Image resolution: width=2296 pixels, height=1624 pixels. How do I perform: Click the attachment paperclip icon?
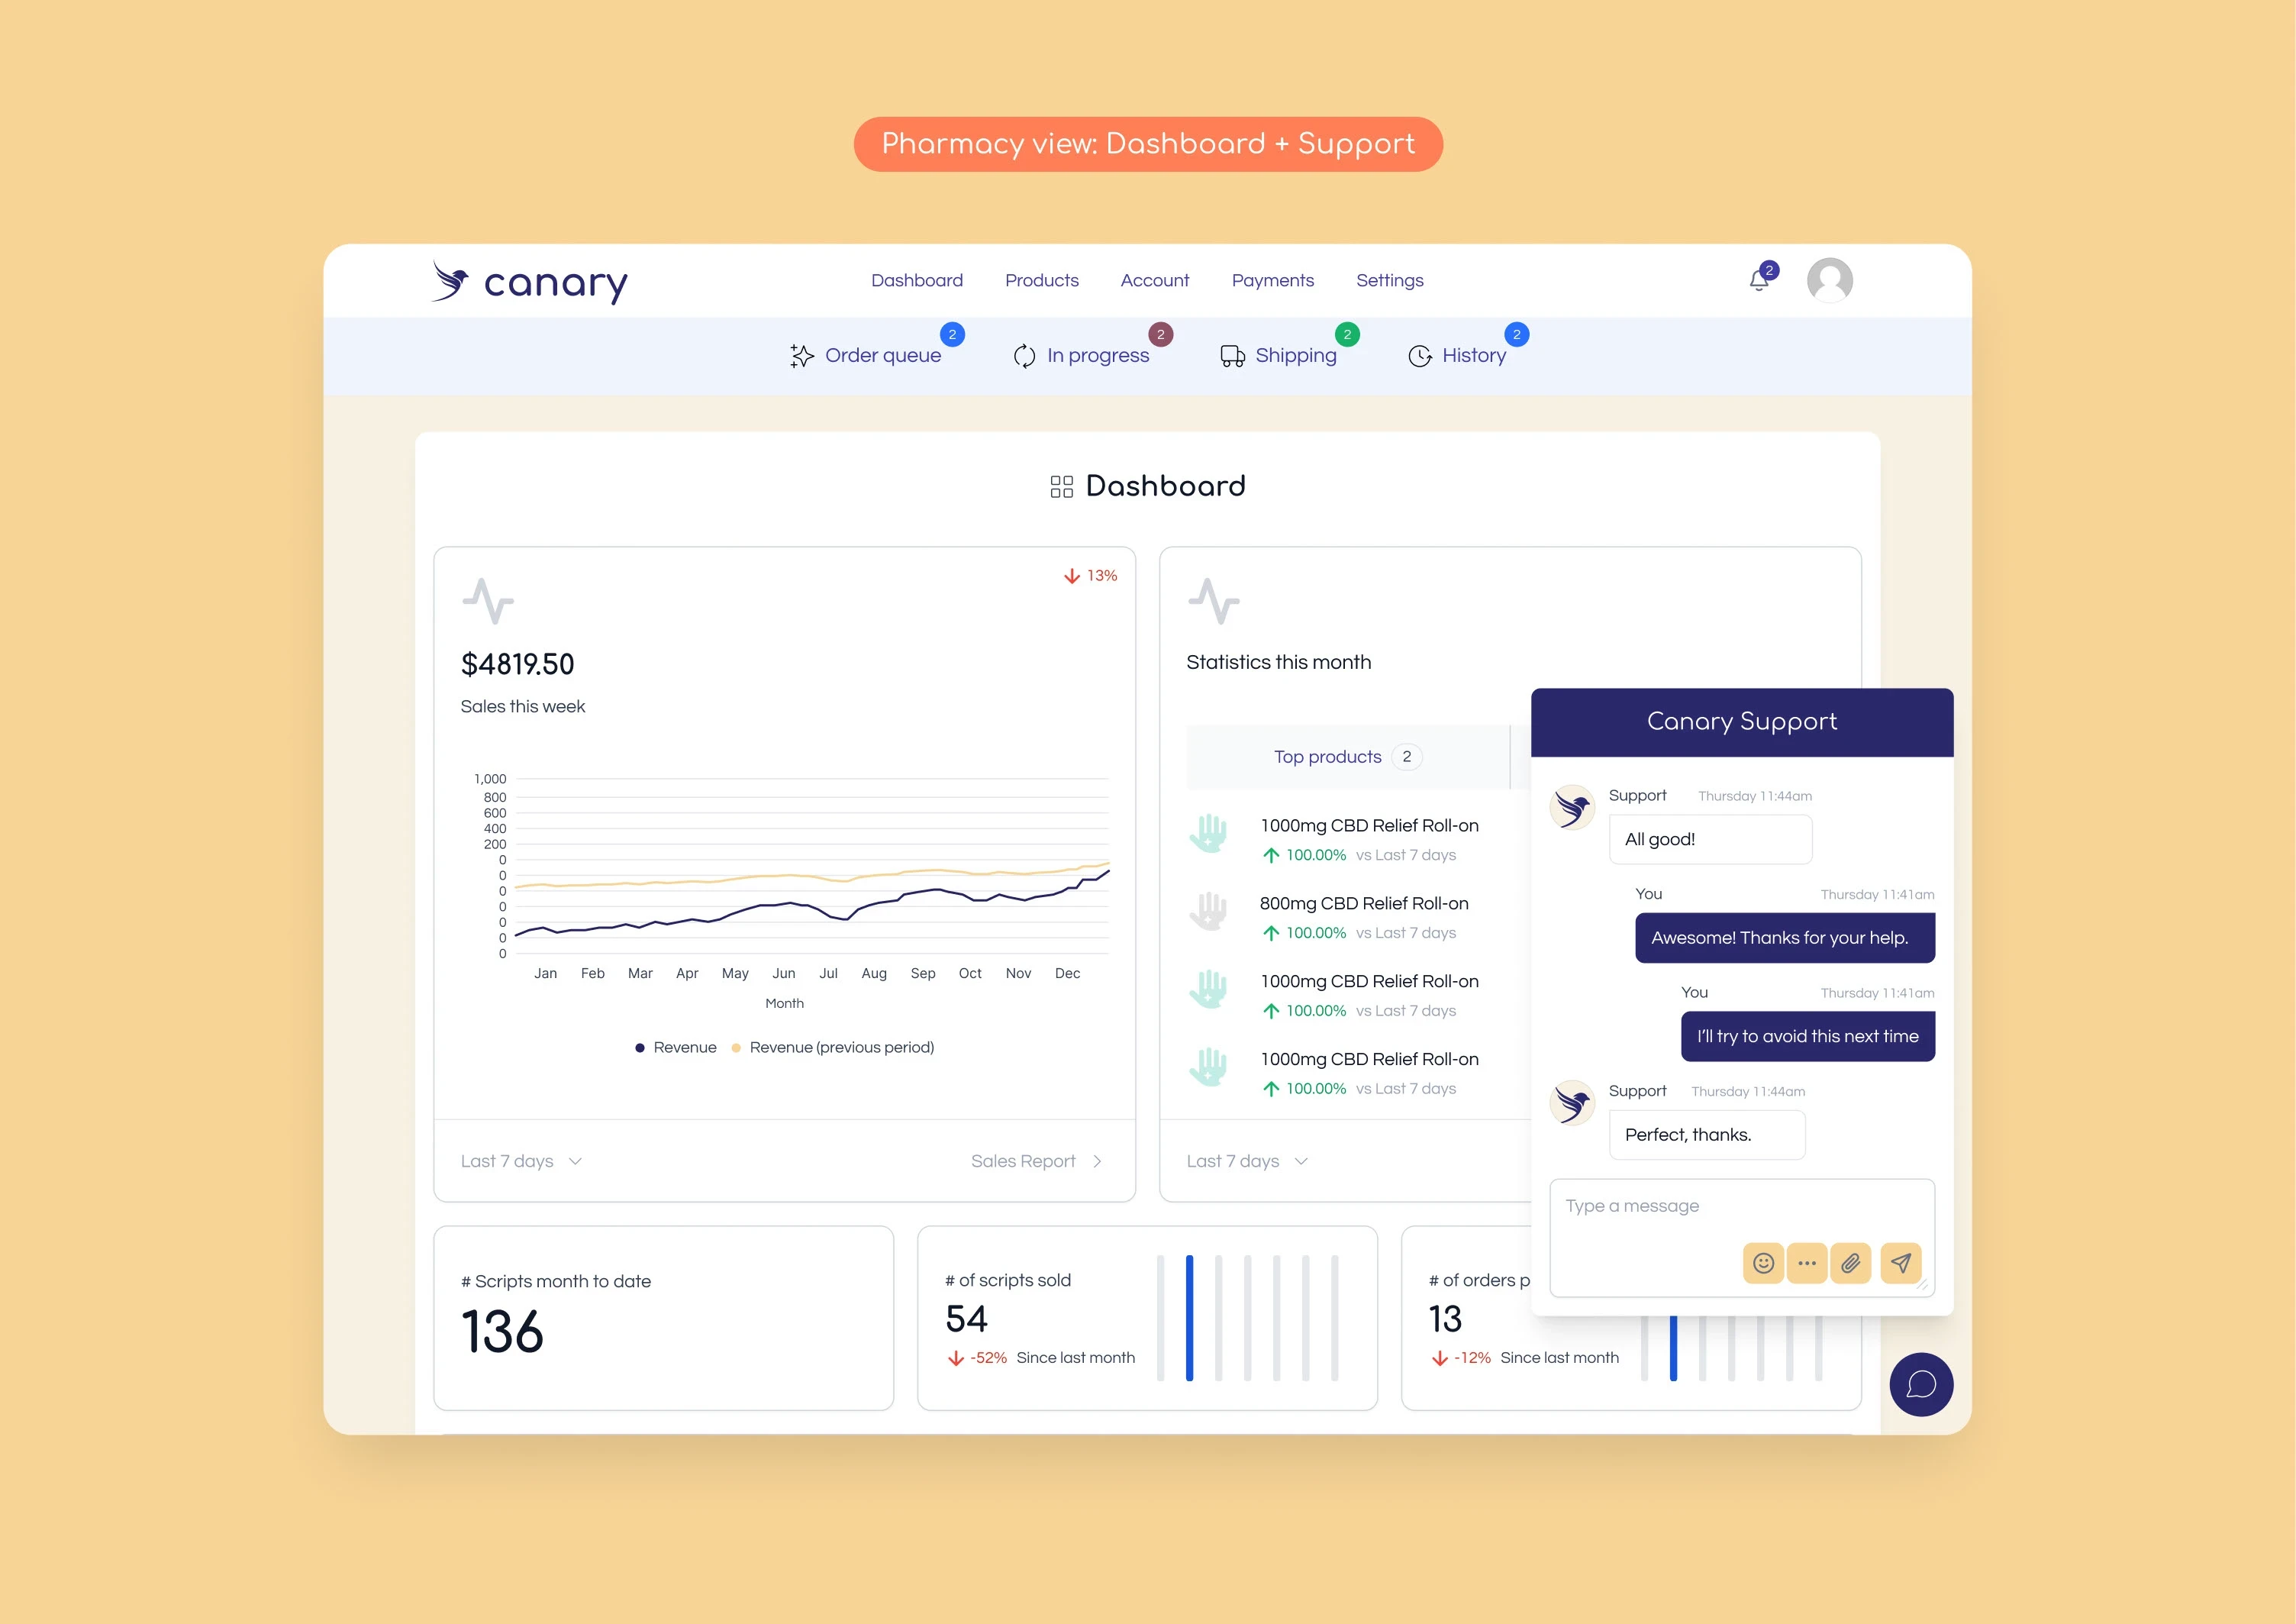(x=1850, y=1263)
